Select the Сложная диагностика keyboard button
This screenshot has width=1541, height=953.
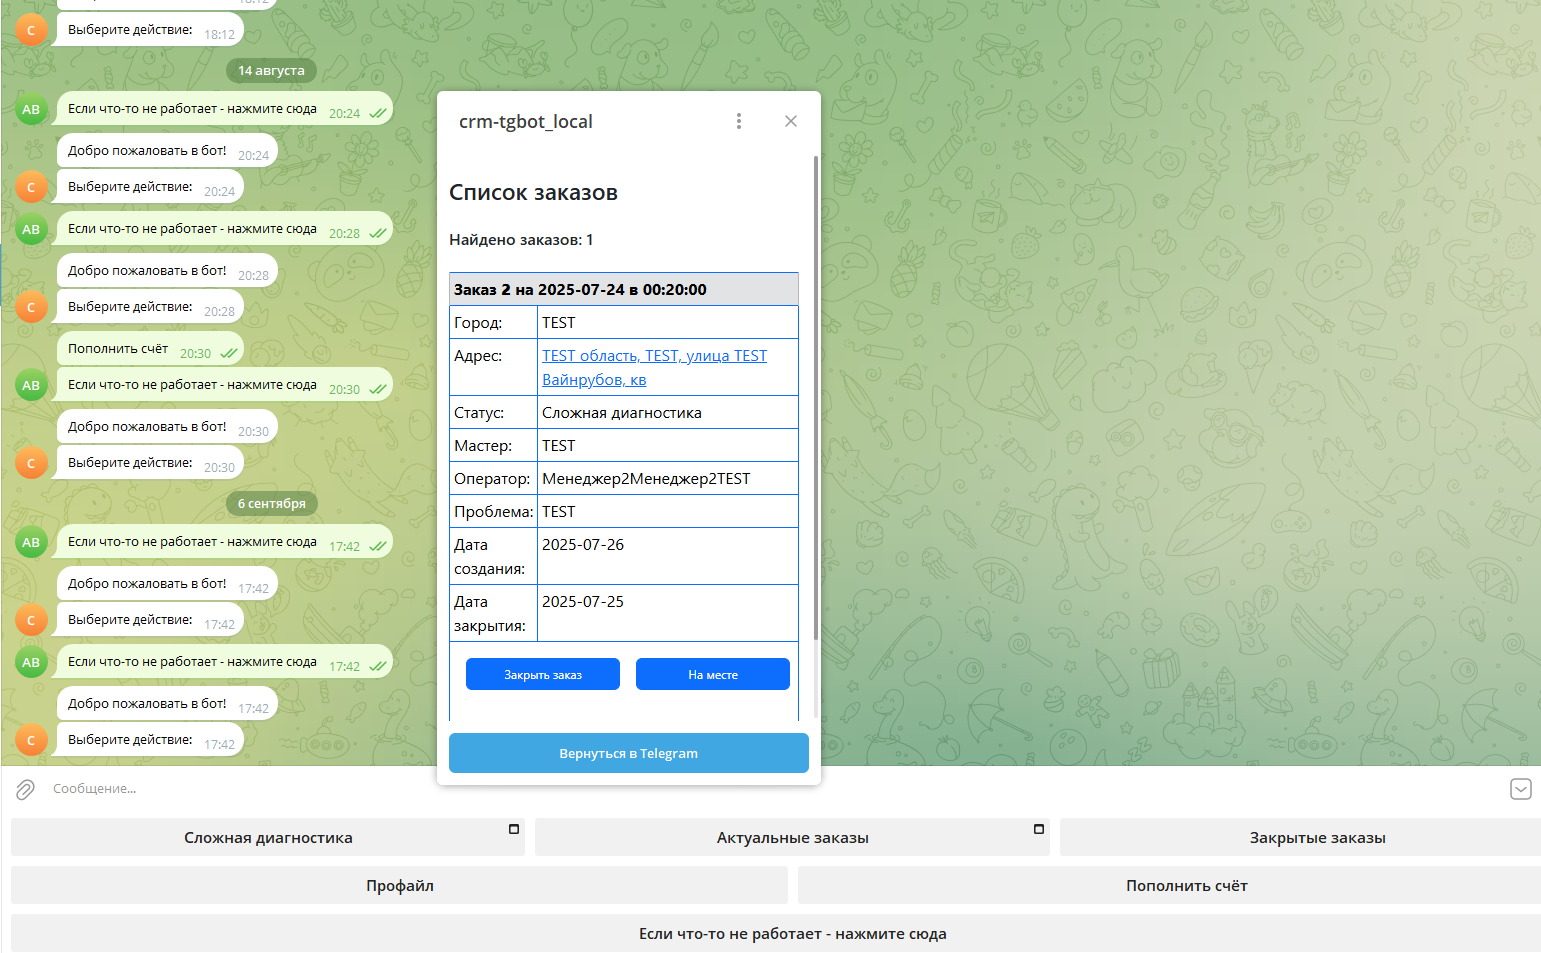click(268, 838)
